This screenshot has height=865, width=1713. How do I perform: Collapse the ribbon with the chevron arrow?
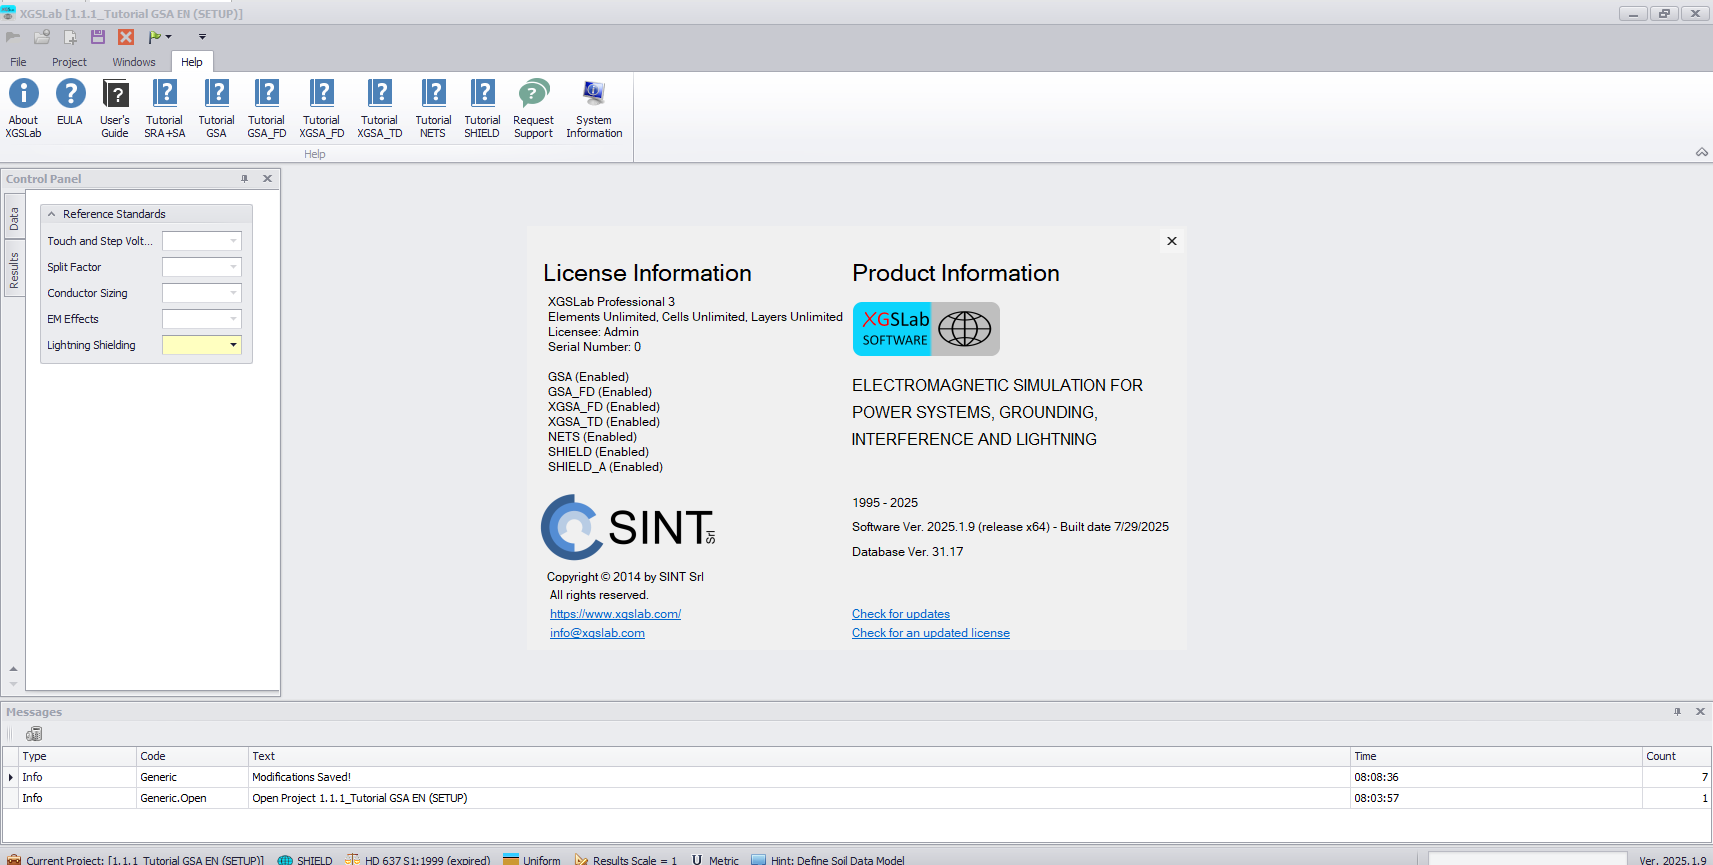coord(1701,153)
